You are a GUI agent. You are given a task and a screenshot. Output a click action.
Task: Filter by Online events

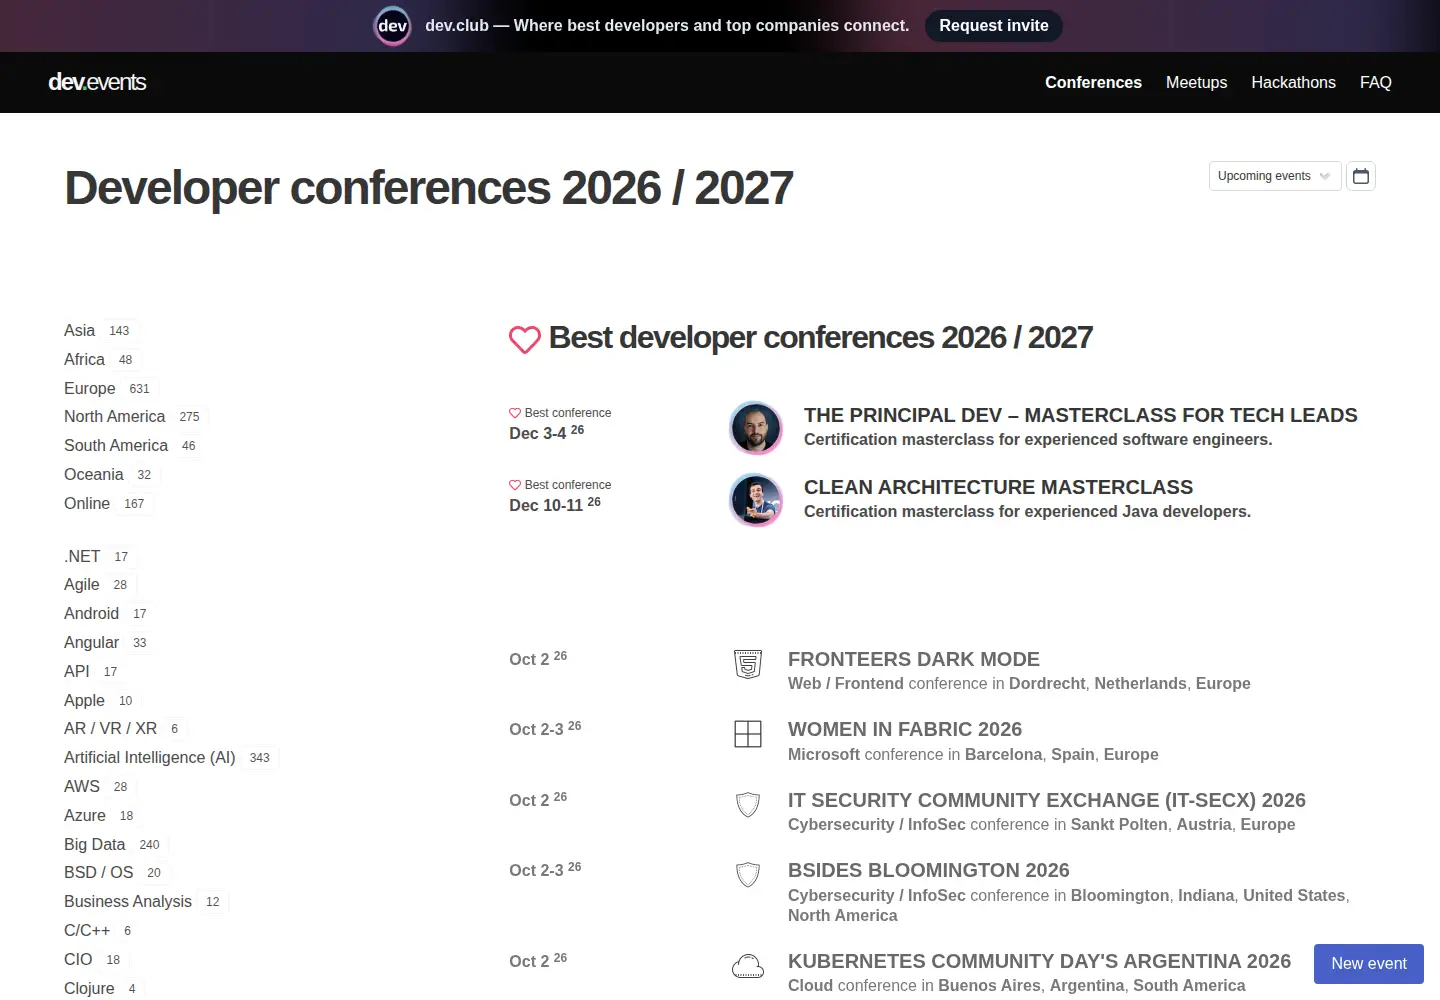point(87,503)
